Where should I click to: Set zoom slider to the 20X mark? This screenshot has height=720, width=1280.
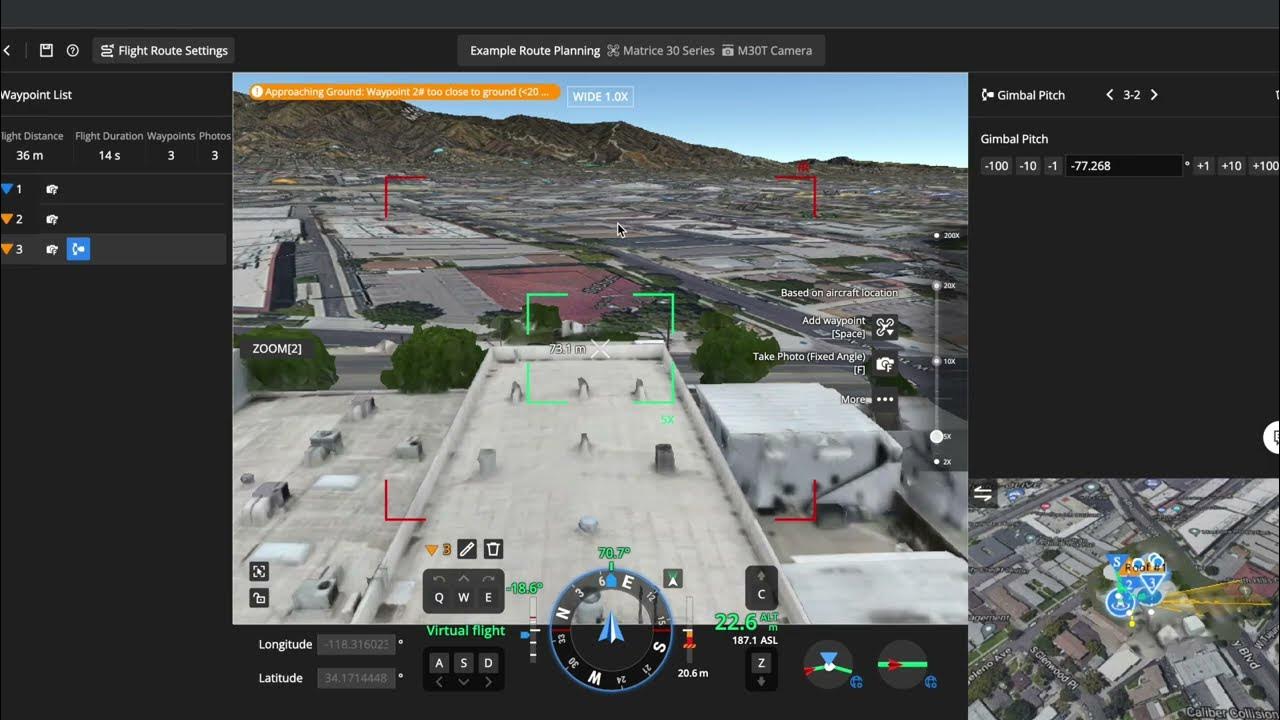tap(937, 286)
